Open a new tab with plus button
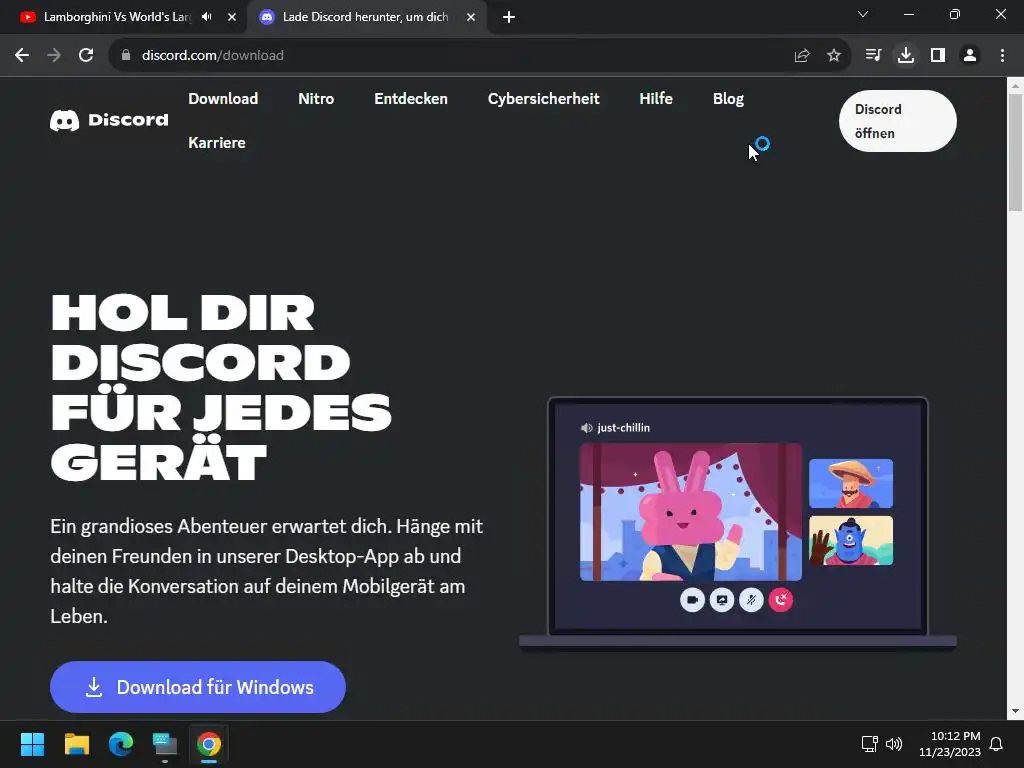Screen dimensions: 1024x768 509,17
